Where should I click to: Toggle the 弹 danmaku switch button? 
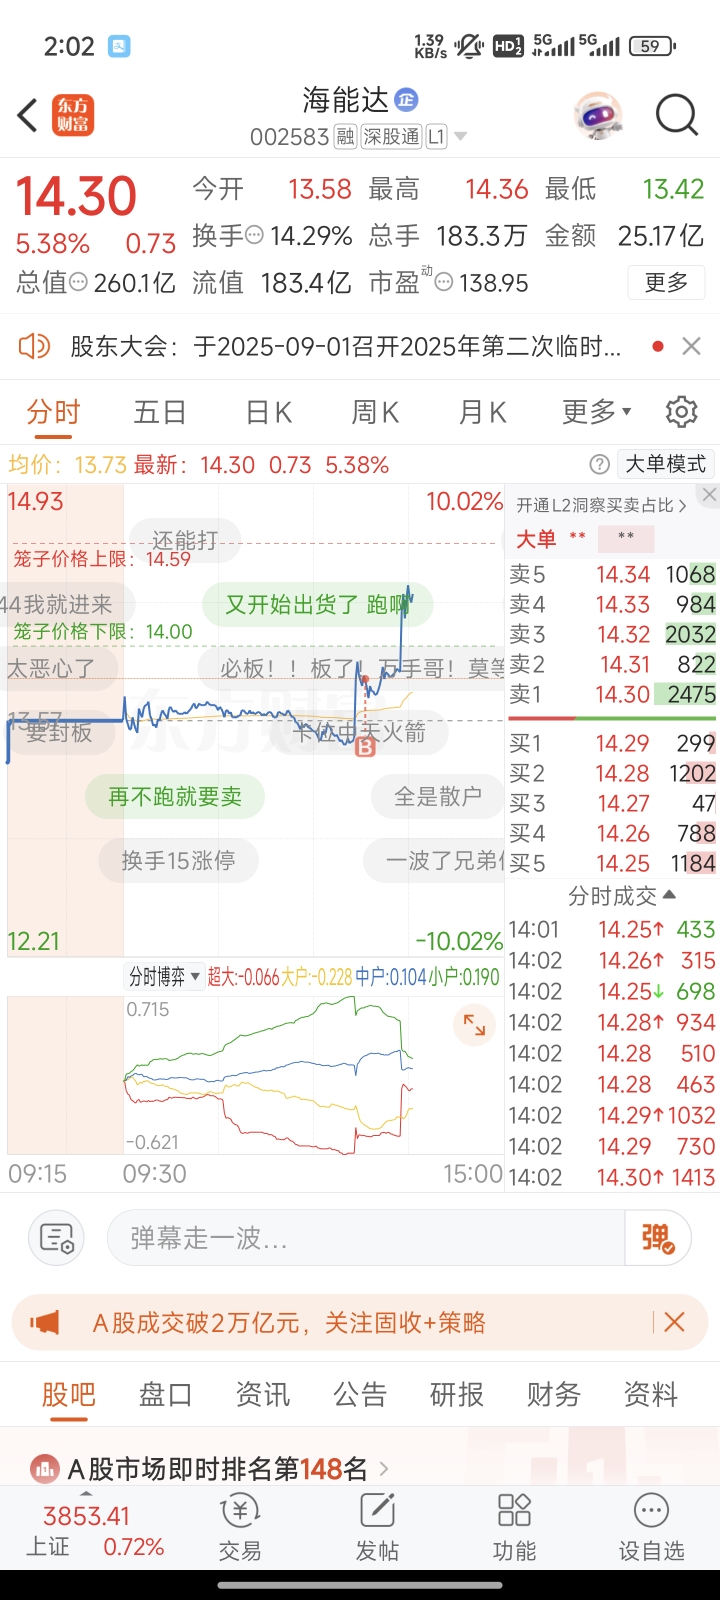[x=658, y=1238]
